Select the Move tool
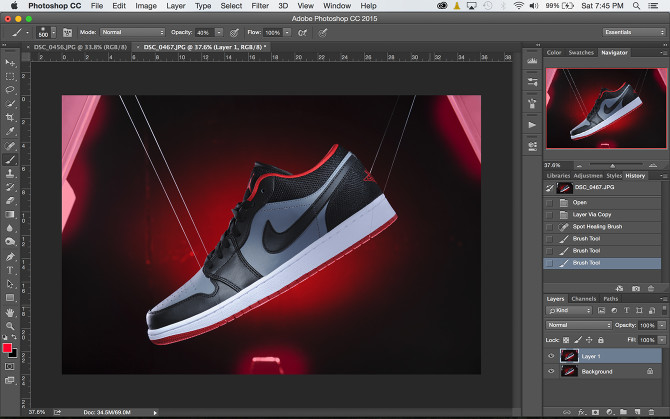The width and height of the screenshot is (670, 419). pyautogui.click(x=10, y=63)
